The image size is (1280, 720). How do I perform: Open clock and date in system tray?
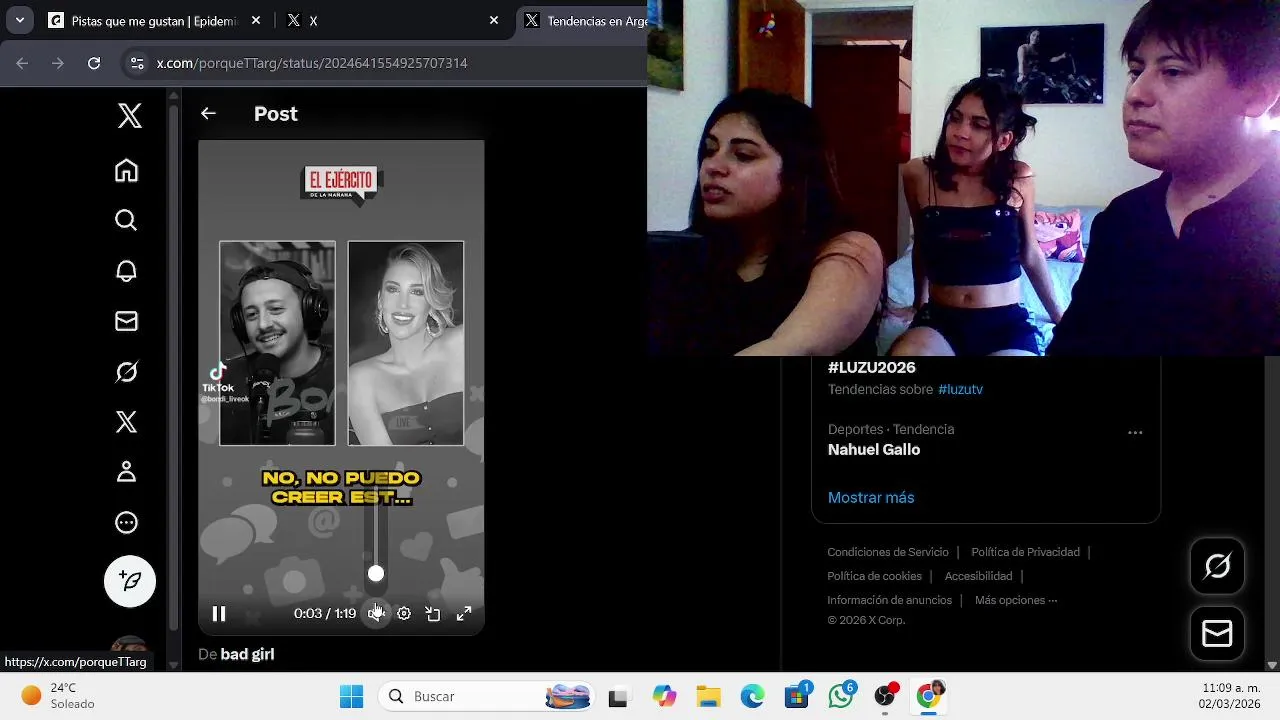[x=1230, y=696]
